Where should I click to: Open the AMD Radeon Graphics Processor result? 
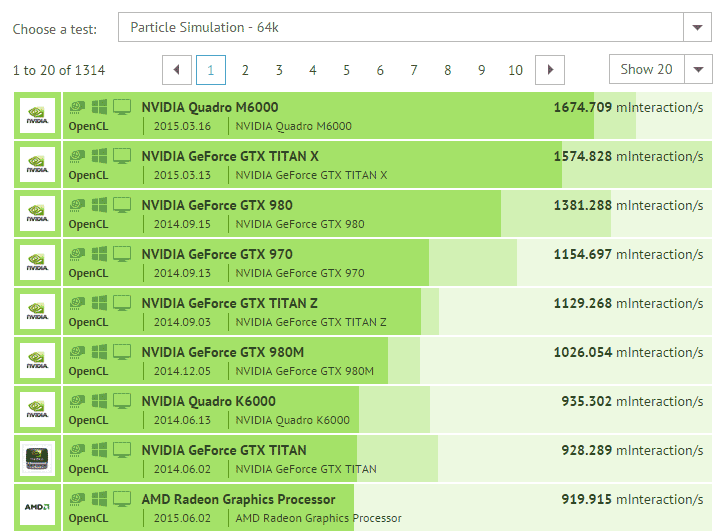tap(238, 499)
